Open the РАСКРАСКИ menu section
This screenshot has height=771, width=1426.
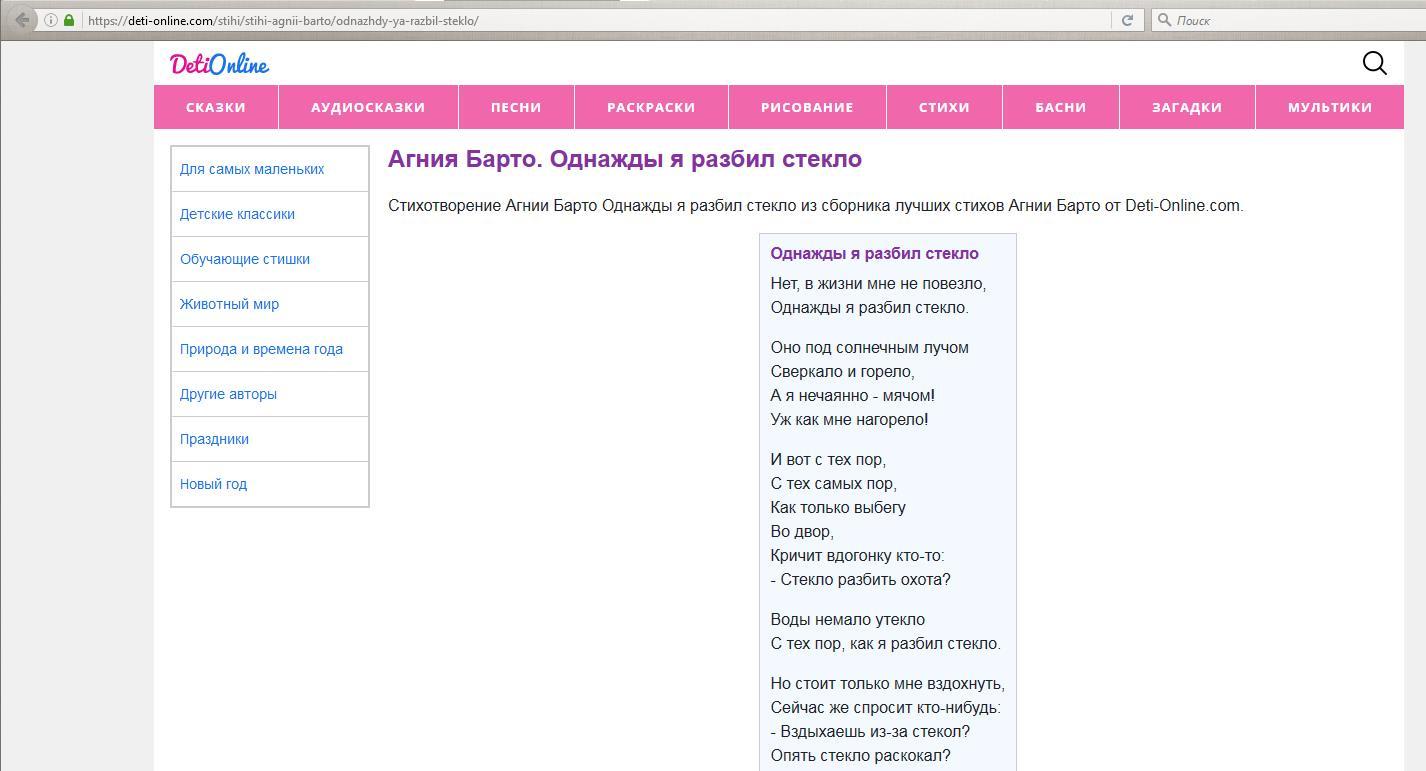tap(651, 107)
